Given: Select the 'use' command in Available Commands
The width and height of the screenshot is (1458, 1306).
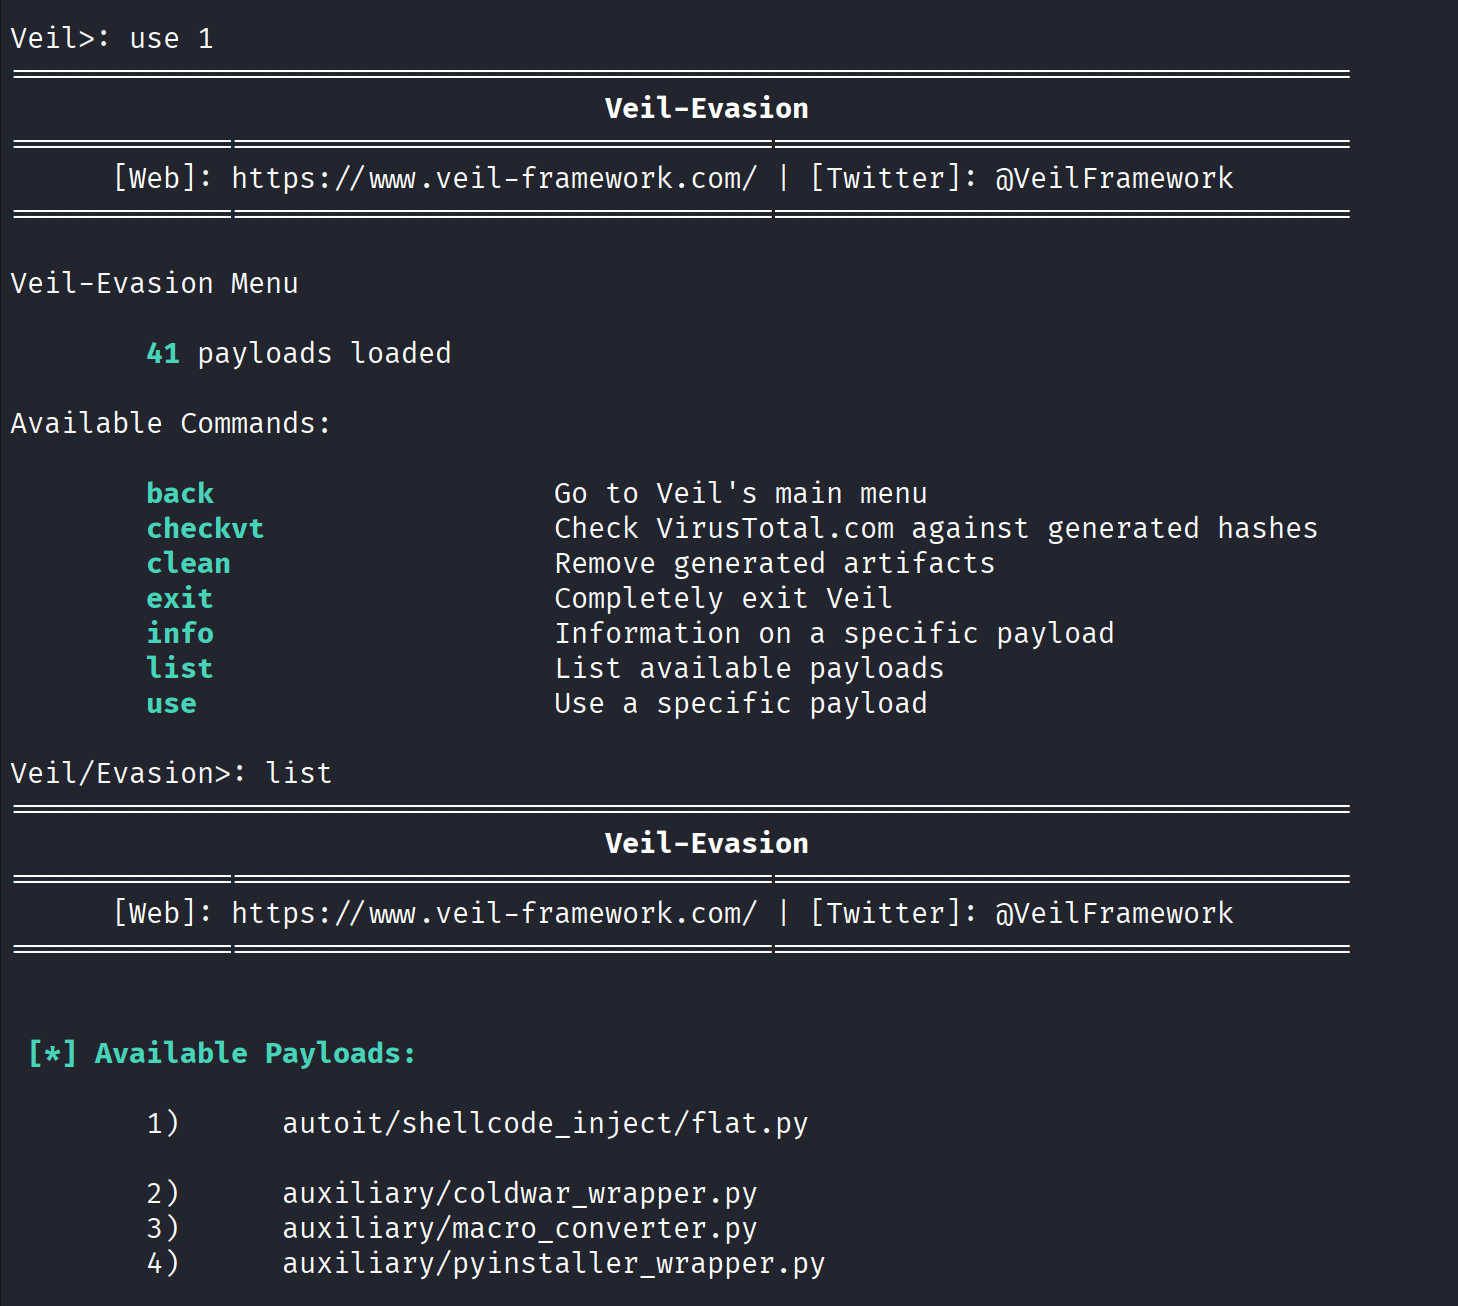Looking at the screenshot, I should (x=171, y=704).
